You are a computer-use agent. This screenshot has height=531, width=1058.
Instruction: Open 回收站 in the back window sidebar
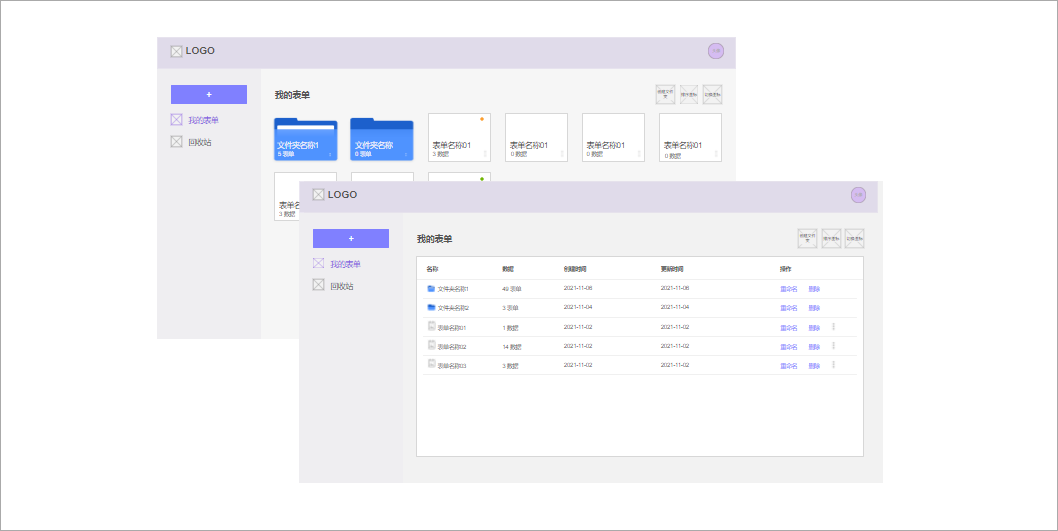(199, 142)
